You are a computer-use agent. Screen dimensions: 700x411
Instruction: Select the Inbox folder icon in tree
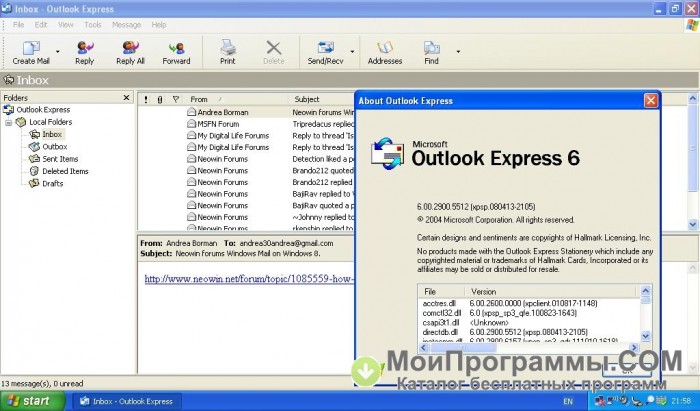tap(35, 134)
